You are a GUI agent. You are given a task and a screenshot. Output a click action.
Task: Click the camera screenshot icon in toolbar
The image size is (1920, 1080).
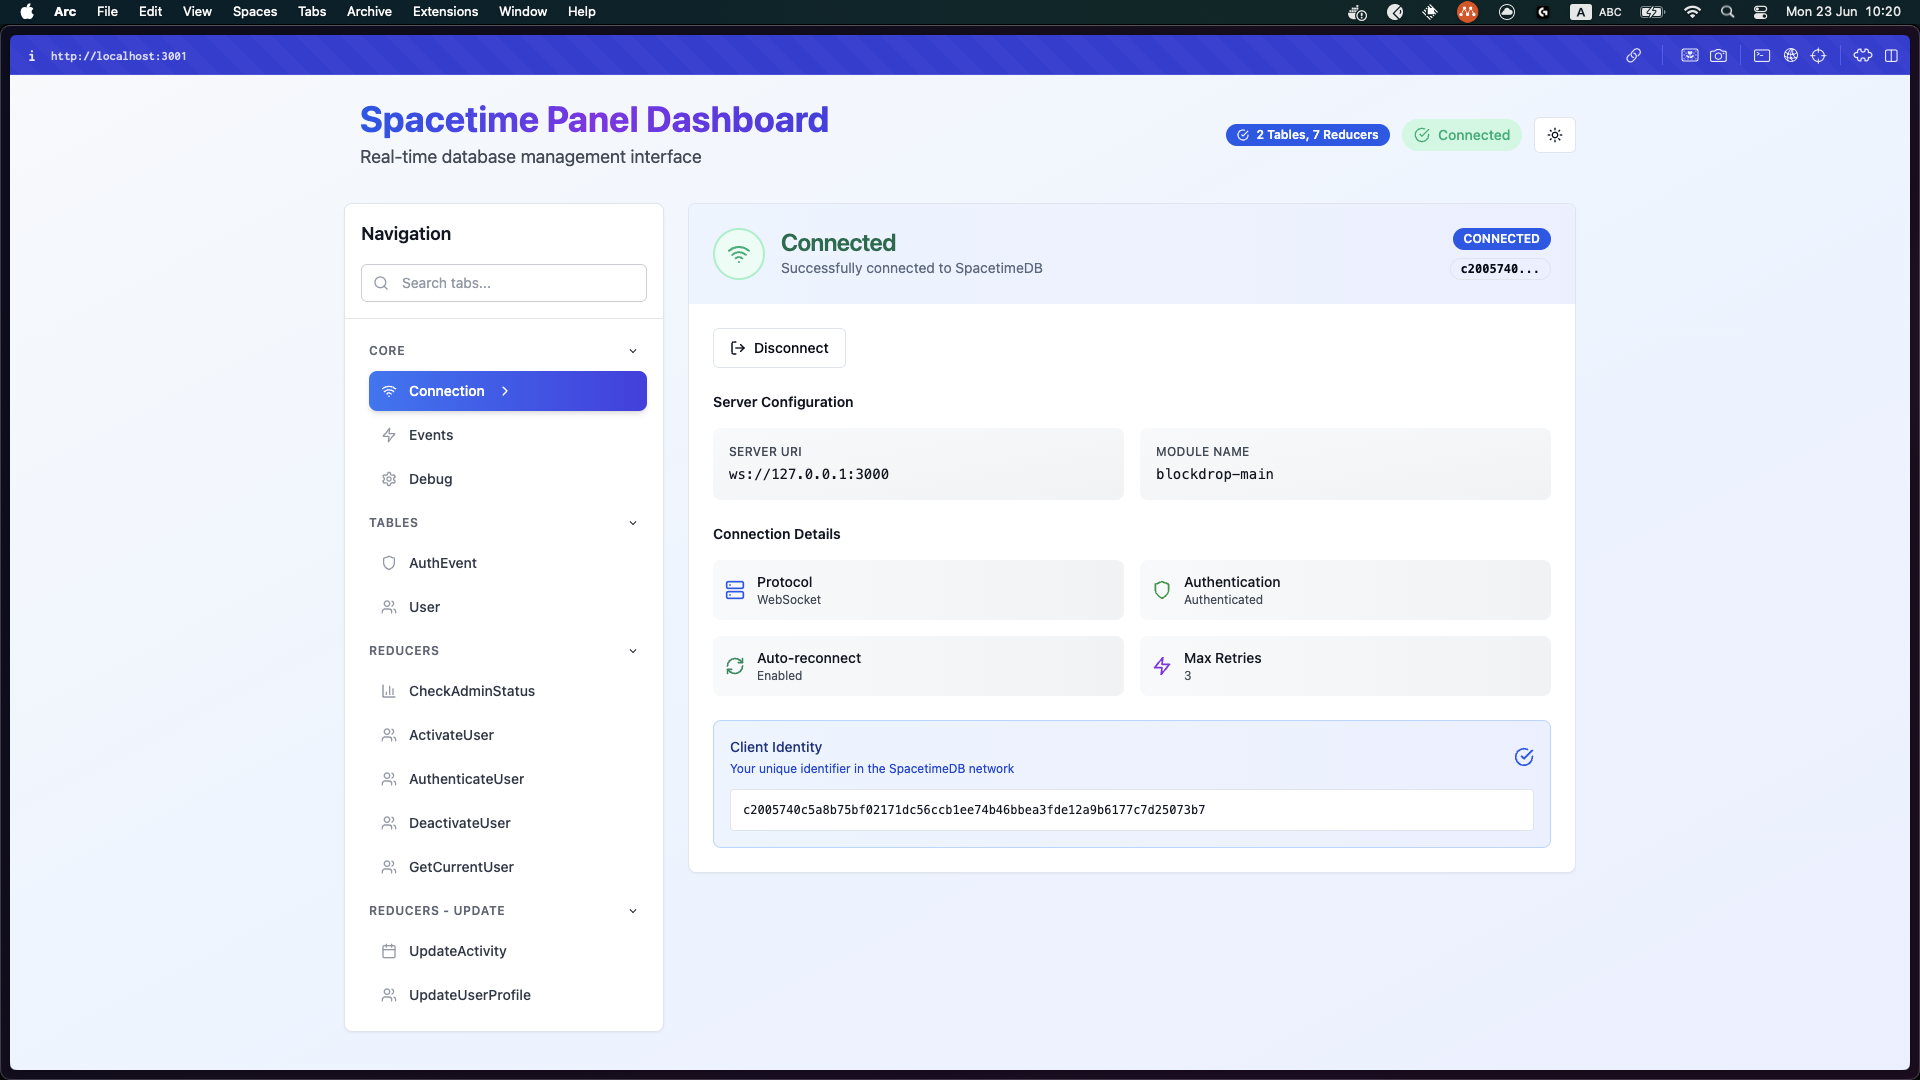1718,55
